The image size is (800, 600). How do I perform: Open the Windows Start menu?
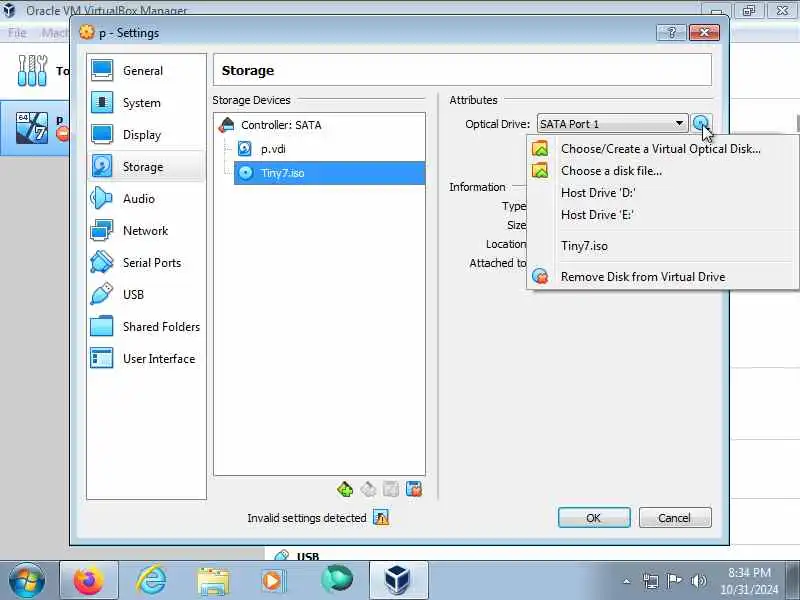tap(27, 580)
